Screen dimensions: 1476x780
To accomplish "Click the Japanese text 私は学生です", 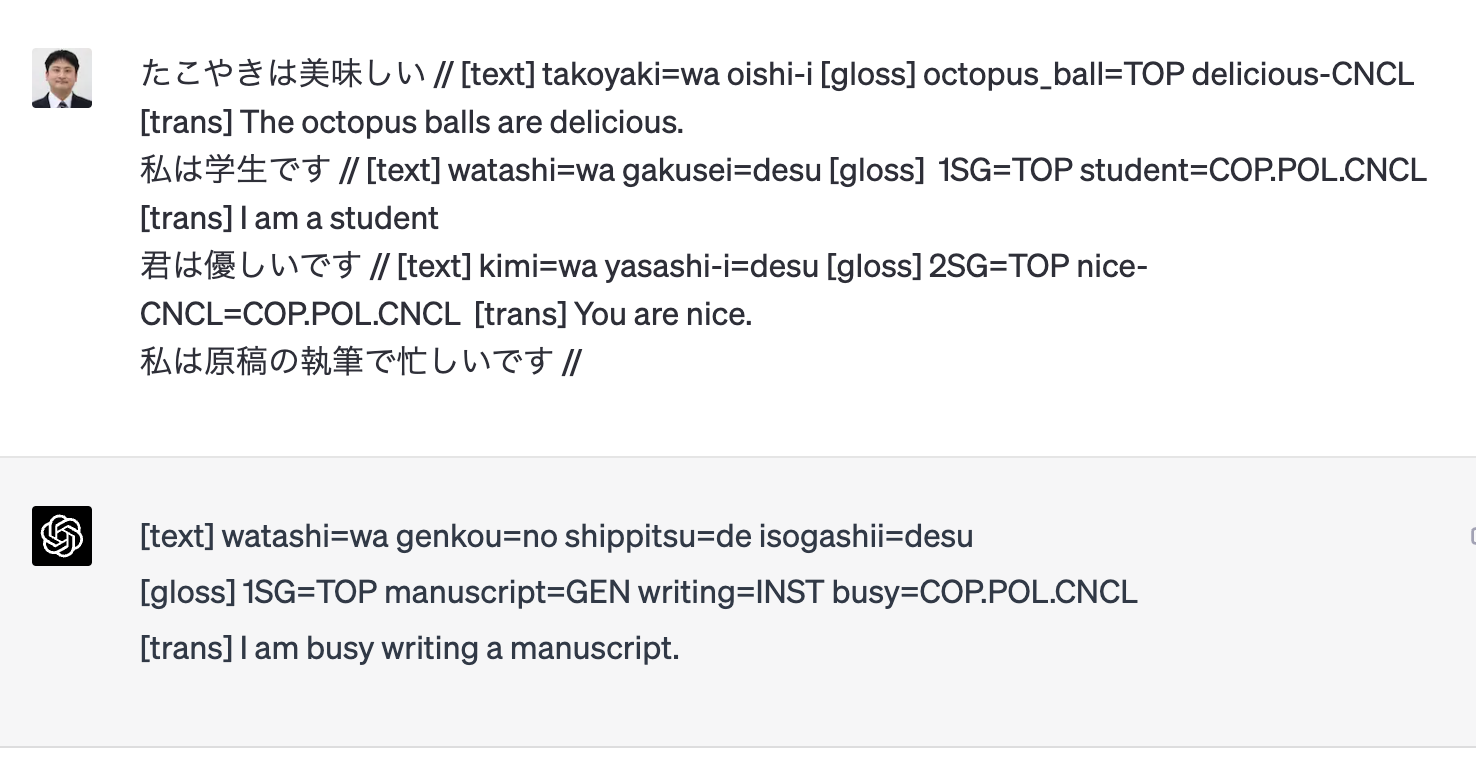I will pyautogui.click(x=235, y=170).
